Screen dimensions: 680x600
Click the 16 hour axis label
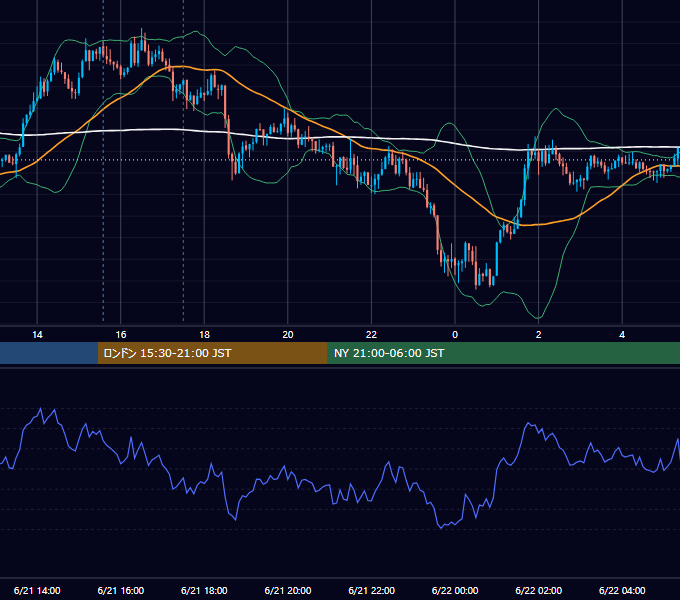(121, 335)
